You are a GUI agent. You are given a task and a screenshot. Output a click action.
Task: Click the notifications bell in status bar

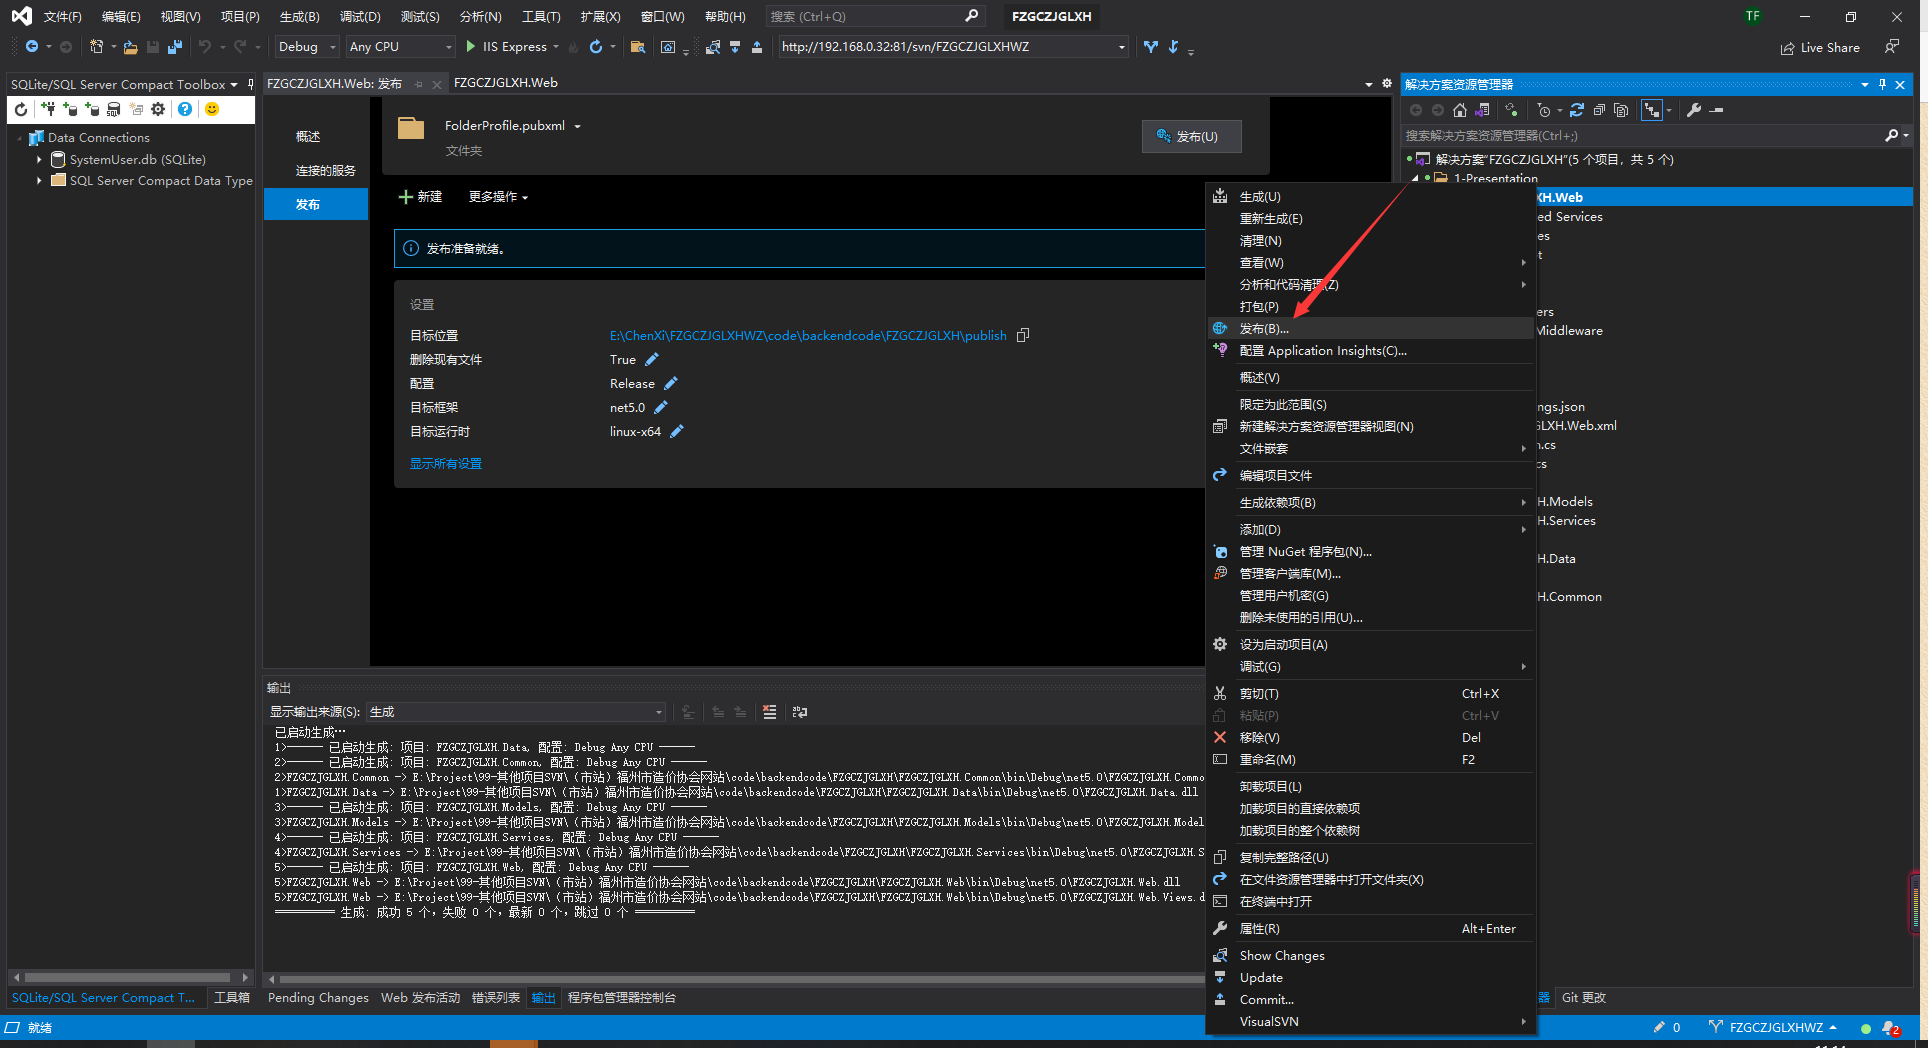point(1889,1027)
